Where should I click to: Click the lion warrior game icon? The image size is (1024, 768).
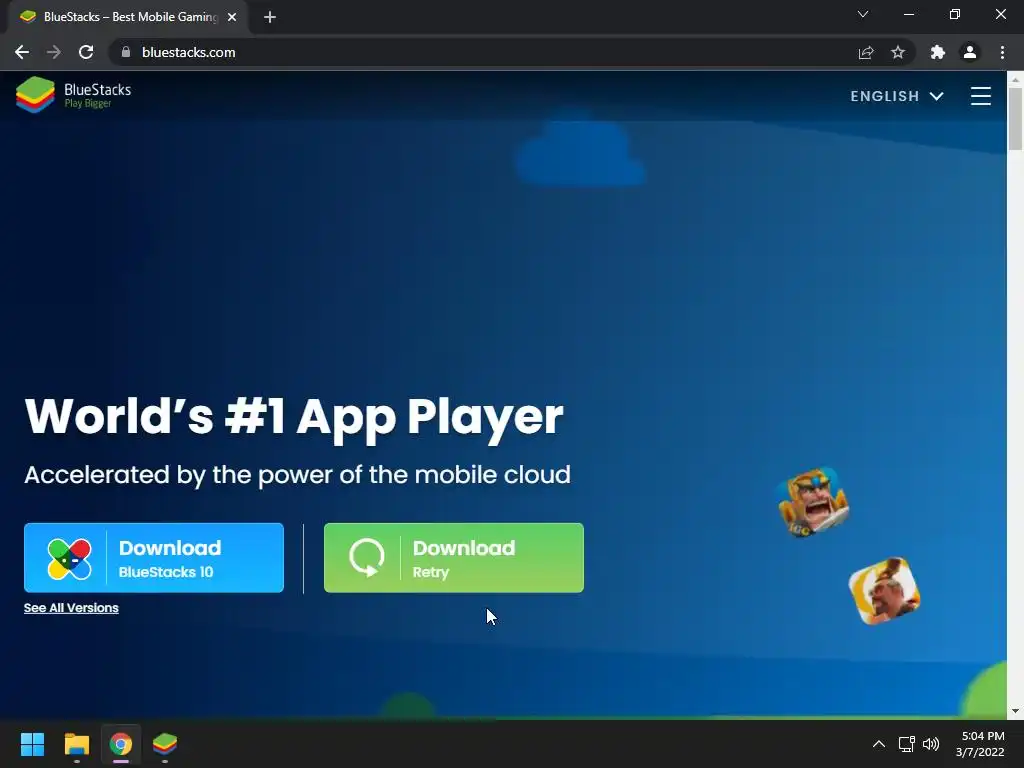813,502
